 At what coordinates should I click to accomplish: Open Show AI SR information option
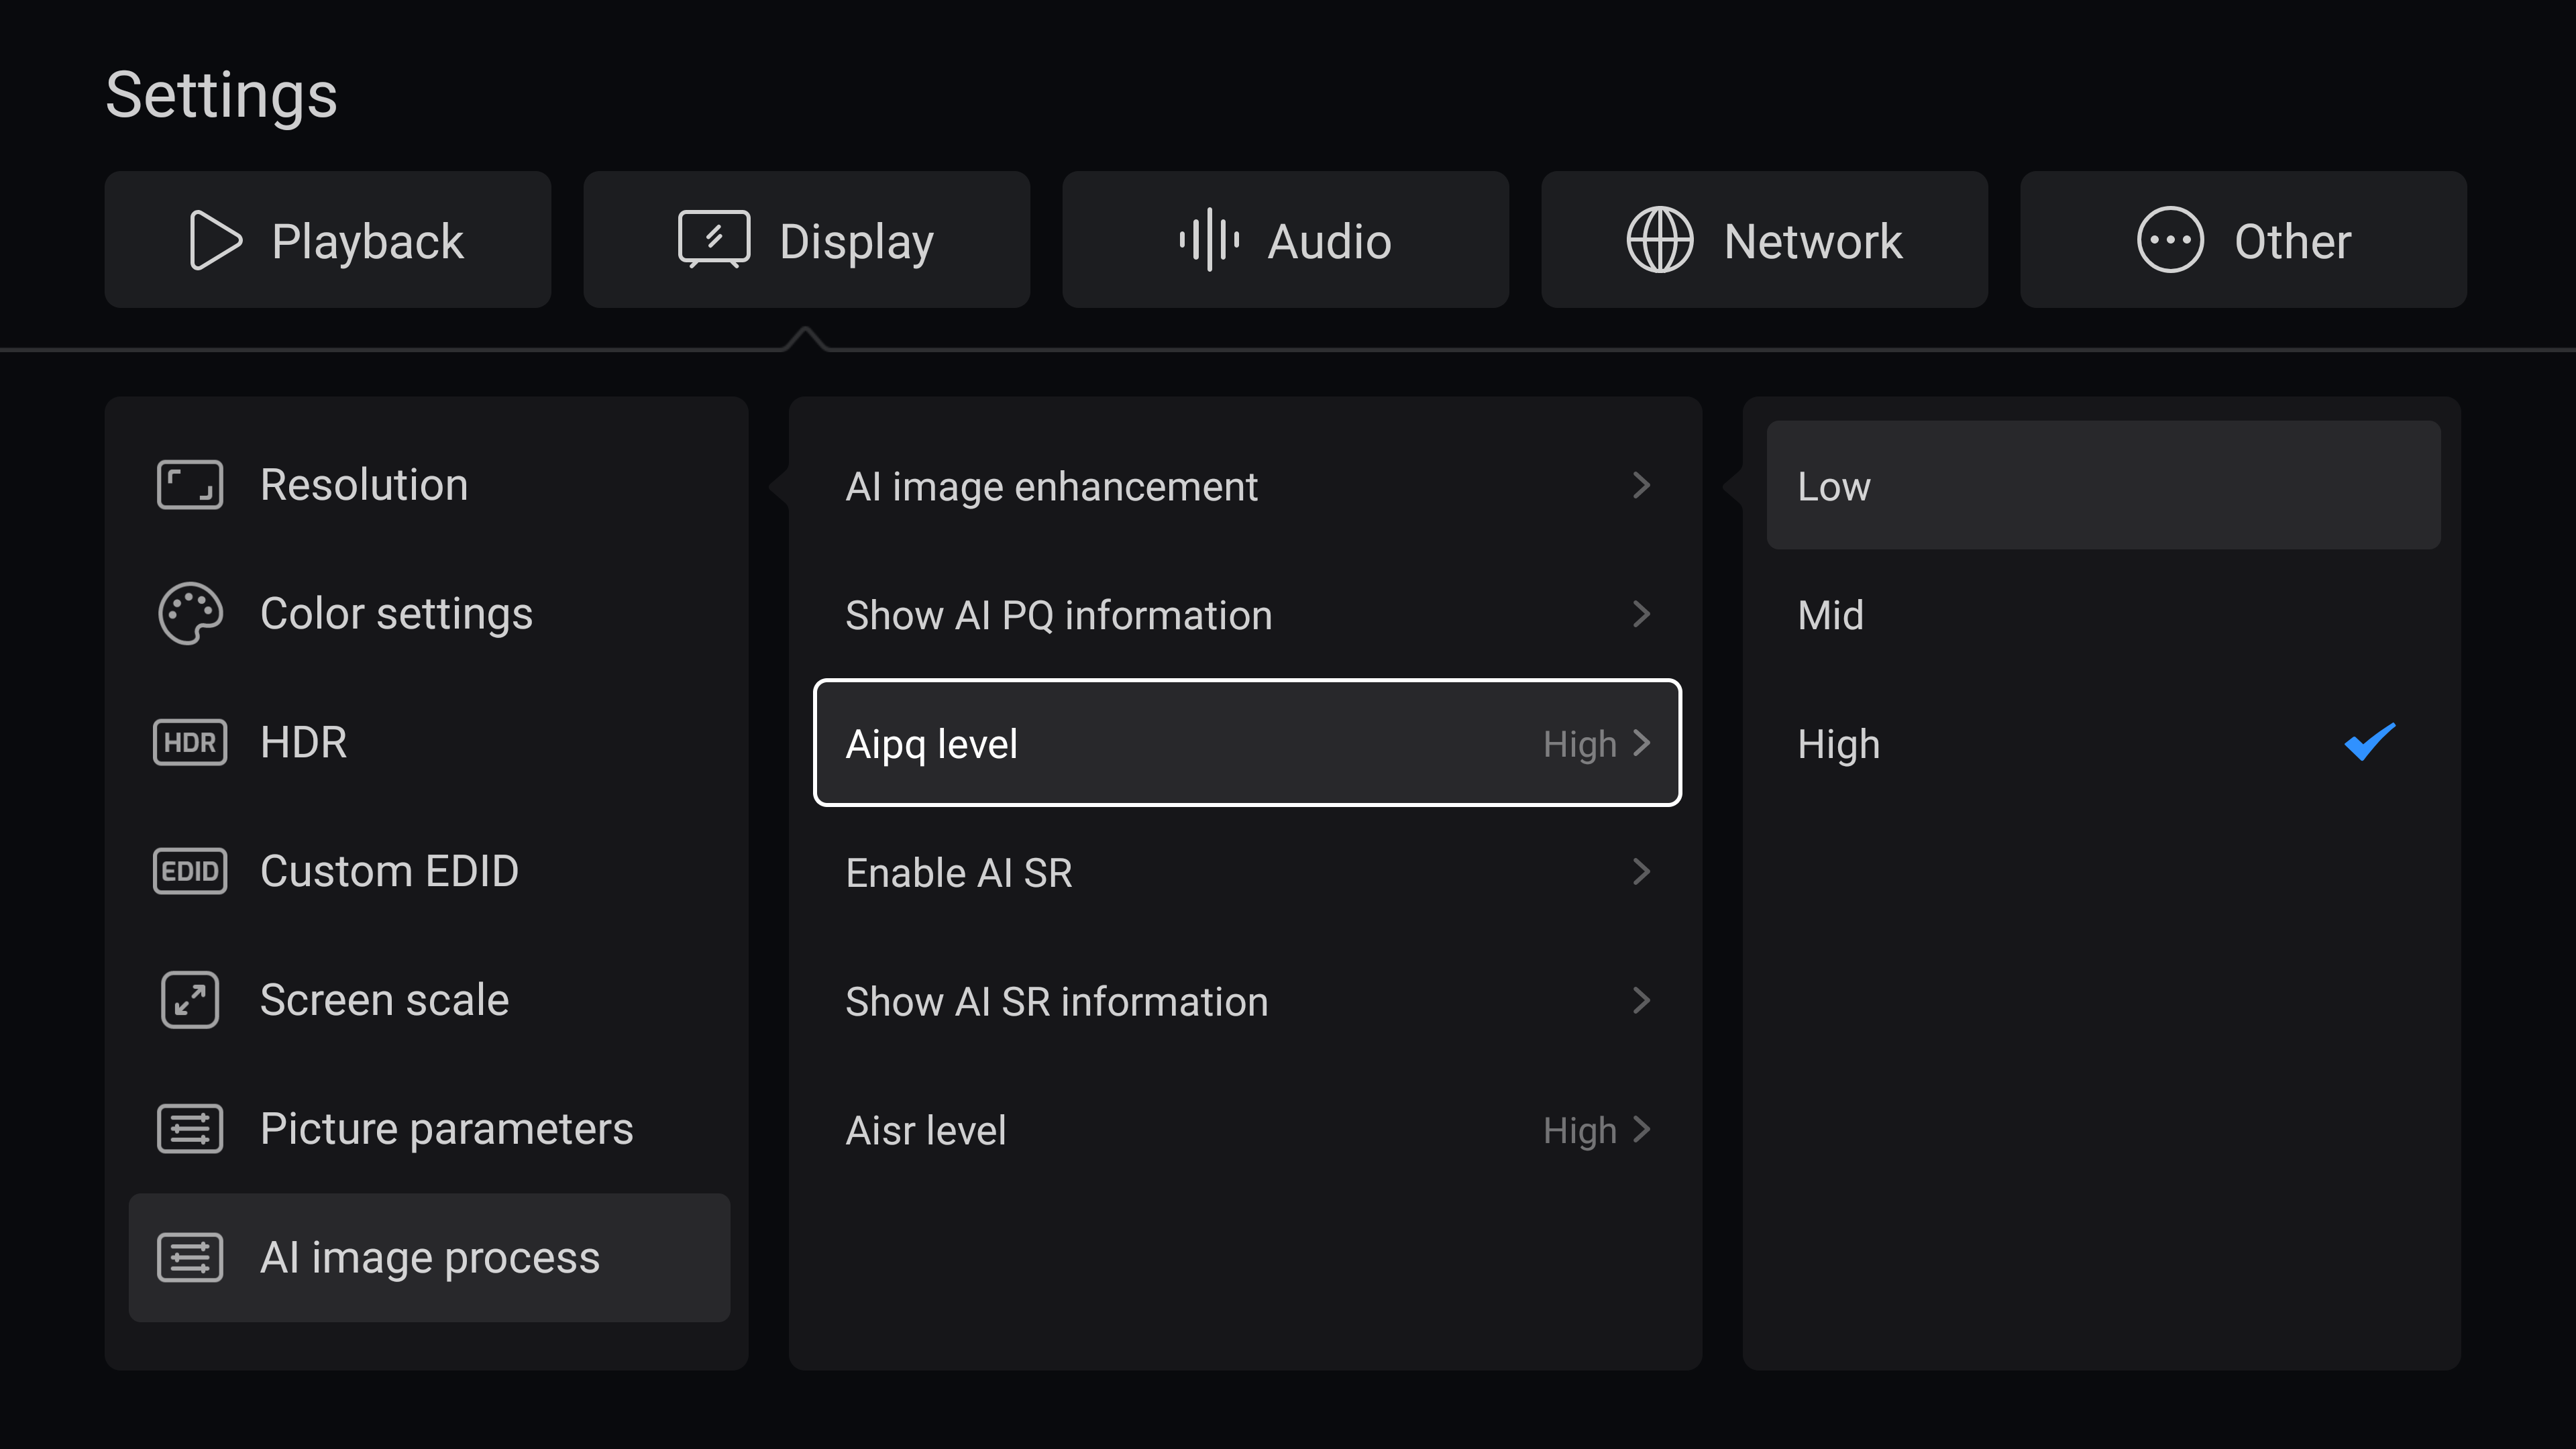pyautogui.click(x=1248, y=1001)
